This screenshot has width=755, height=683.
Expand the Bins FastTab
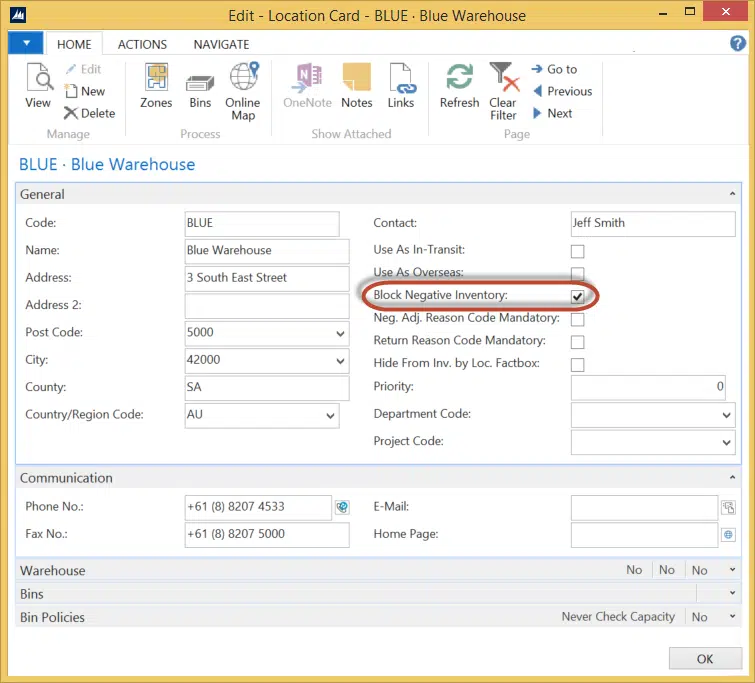coord(732,593)
